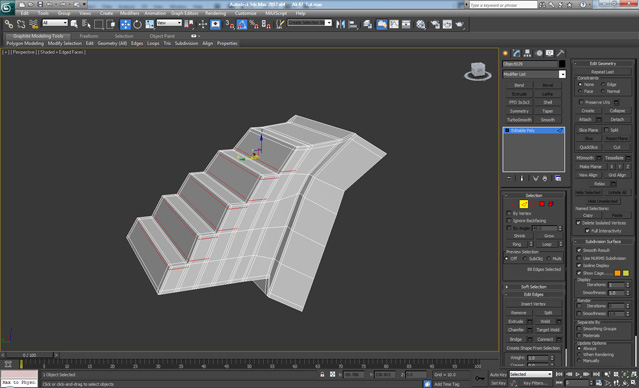Open the Modify command panel tab
Screen dimensions: 639x388
pyautogui.click(x=516, y=53)
